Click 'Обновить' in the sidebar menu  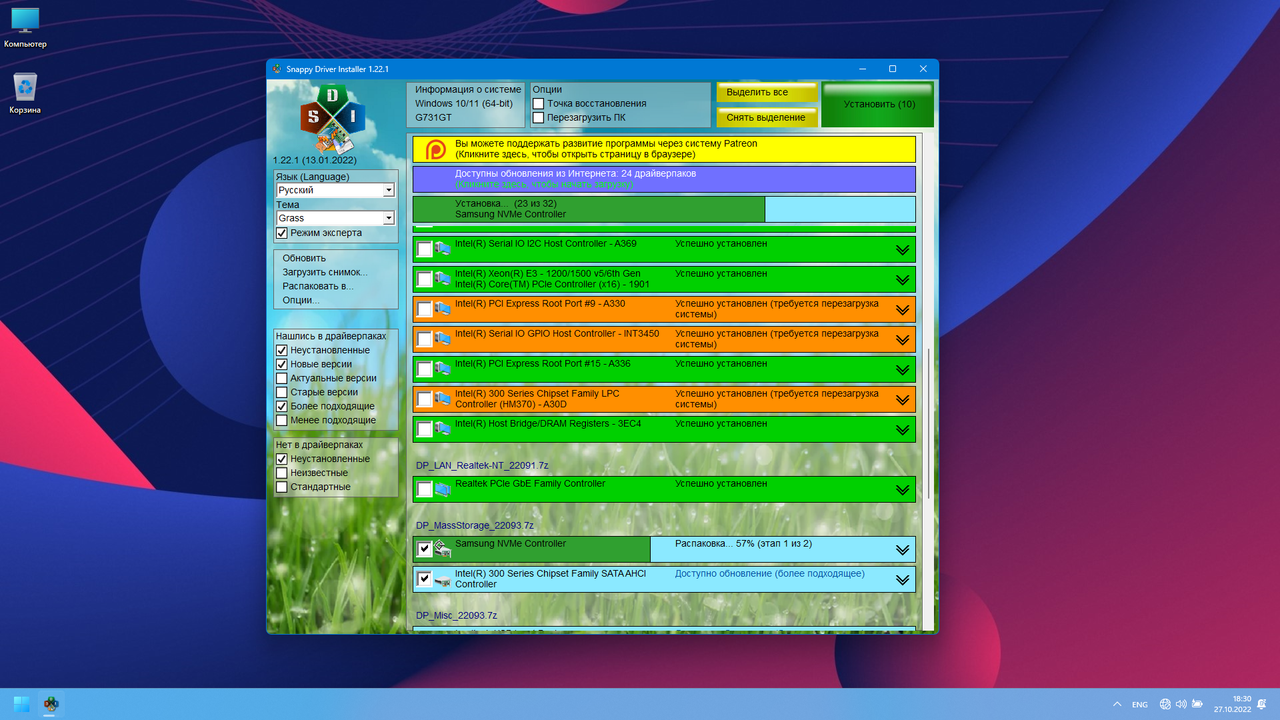(304, 258)
